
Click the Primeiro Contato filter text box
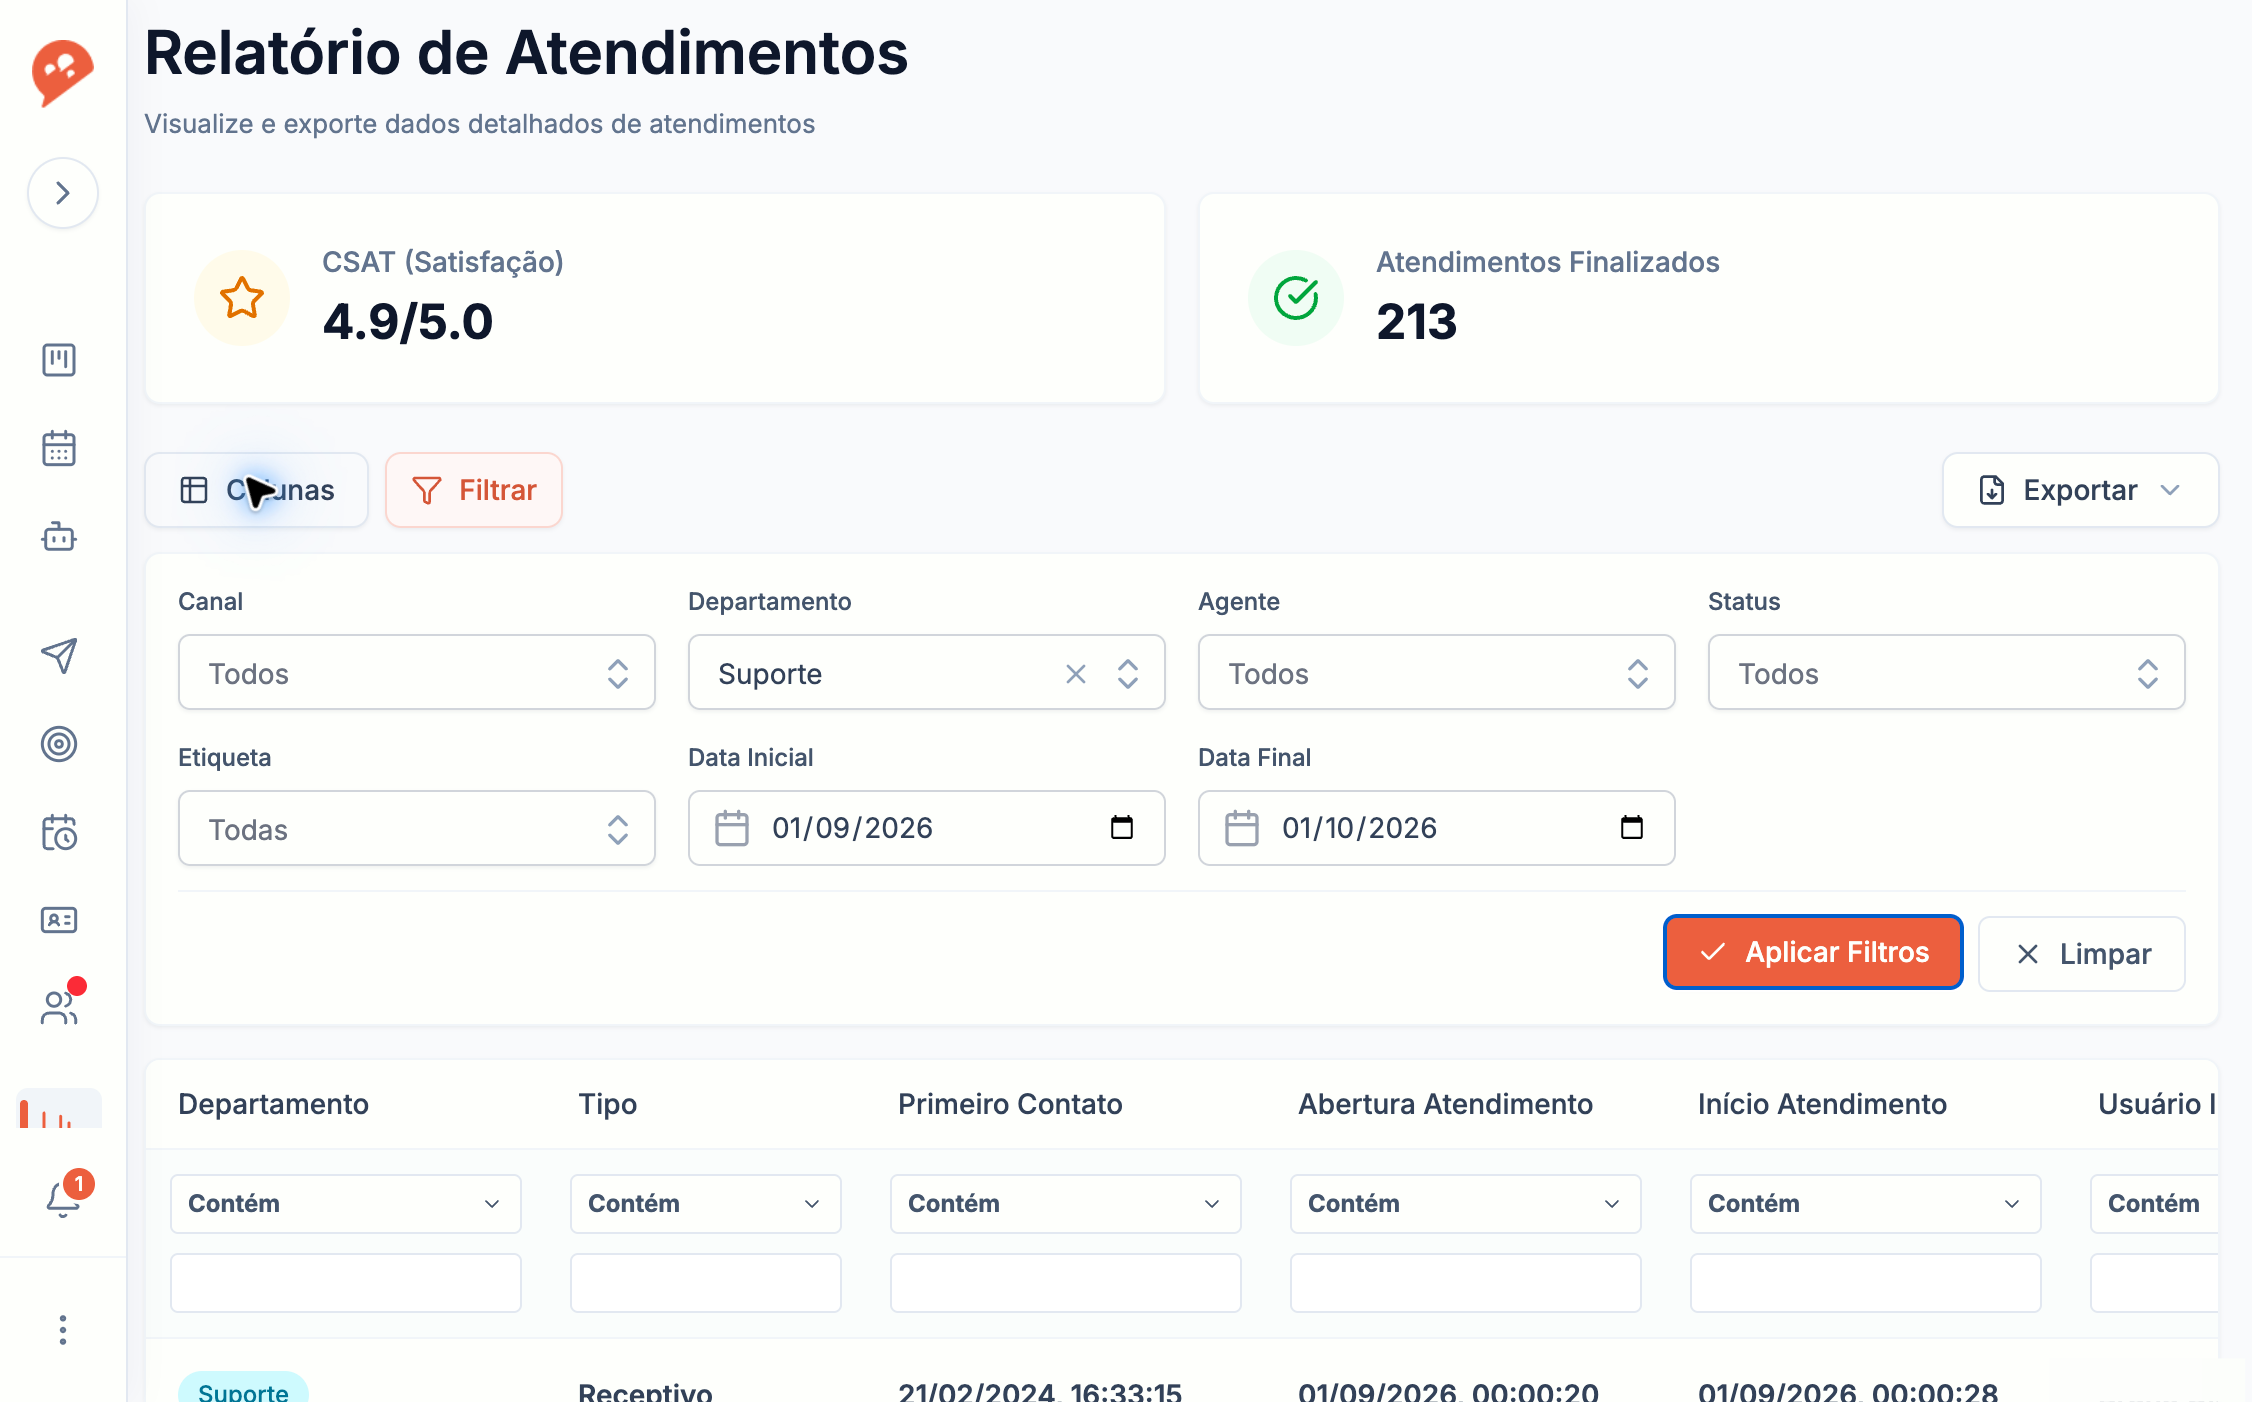point(1065,1283)
